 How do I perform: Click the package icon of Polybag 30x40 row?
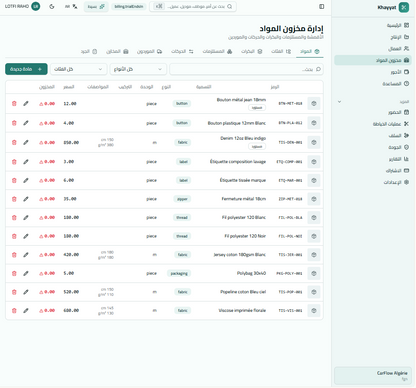(314, 273)
